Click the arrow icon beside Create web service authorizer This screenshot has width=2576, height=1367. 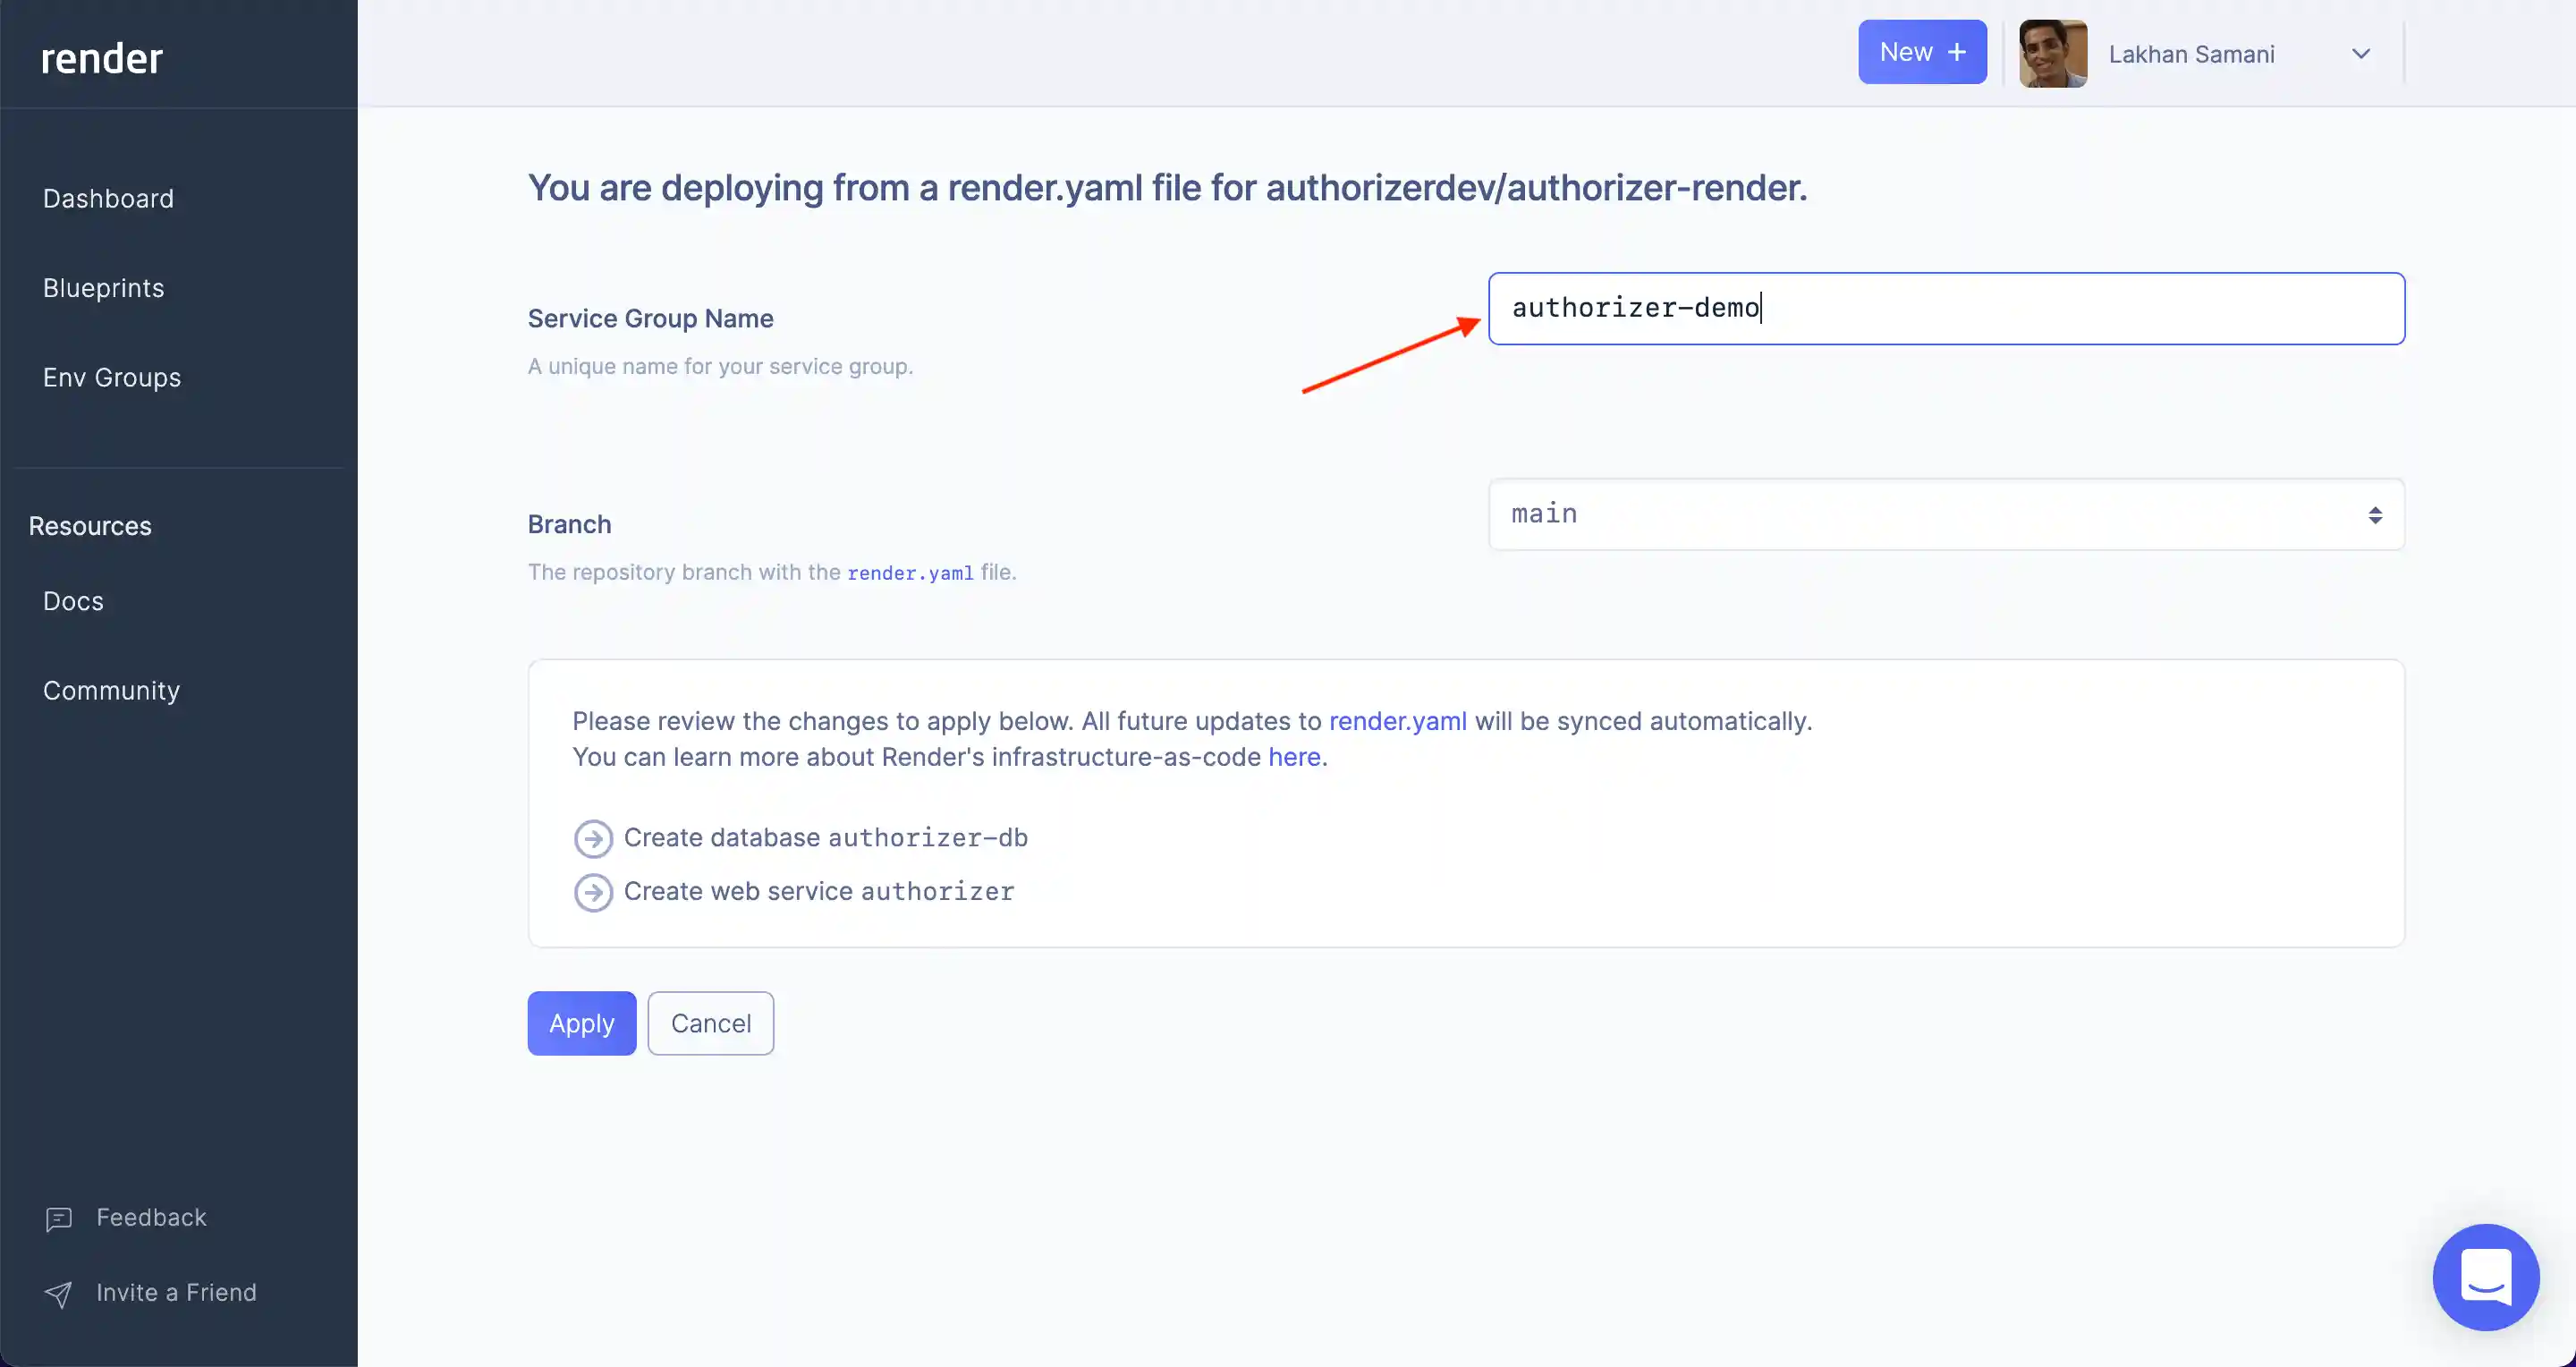pos(593,892)
